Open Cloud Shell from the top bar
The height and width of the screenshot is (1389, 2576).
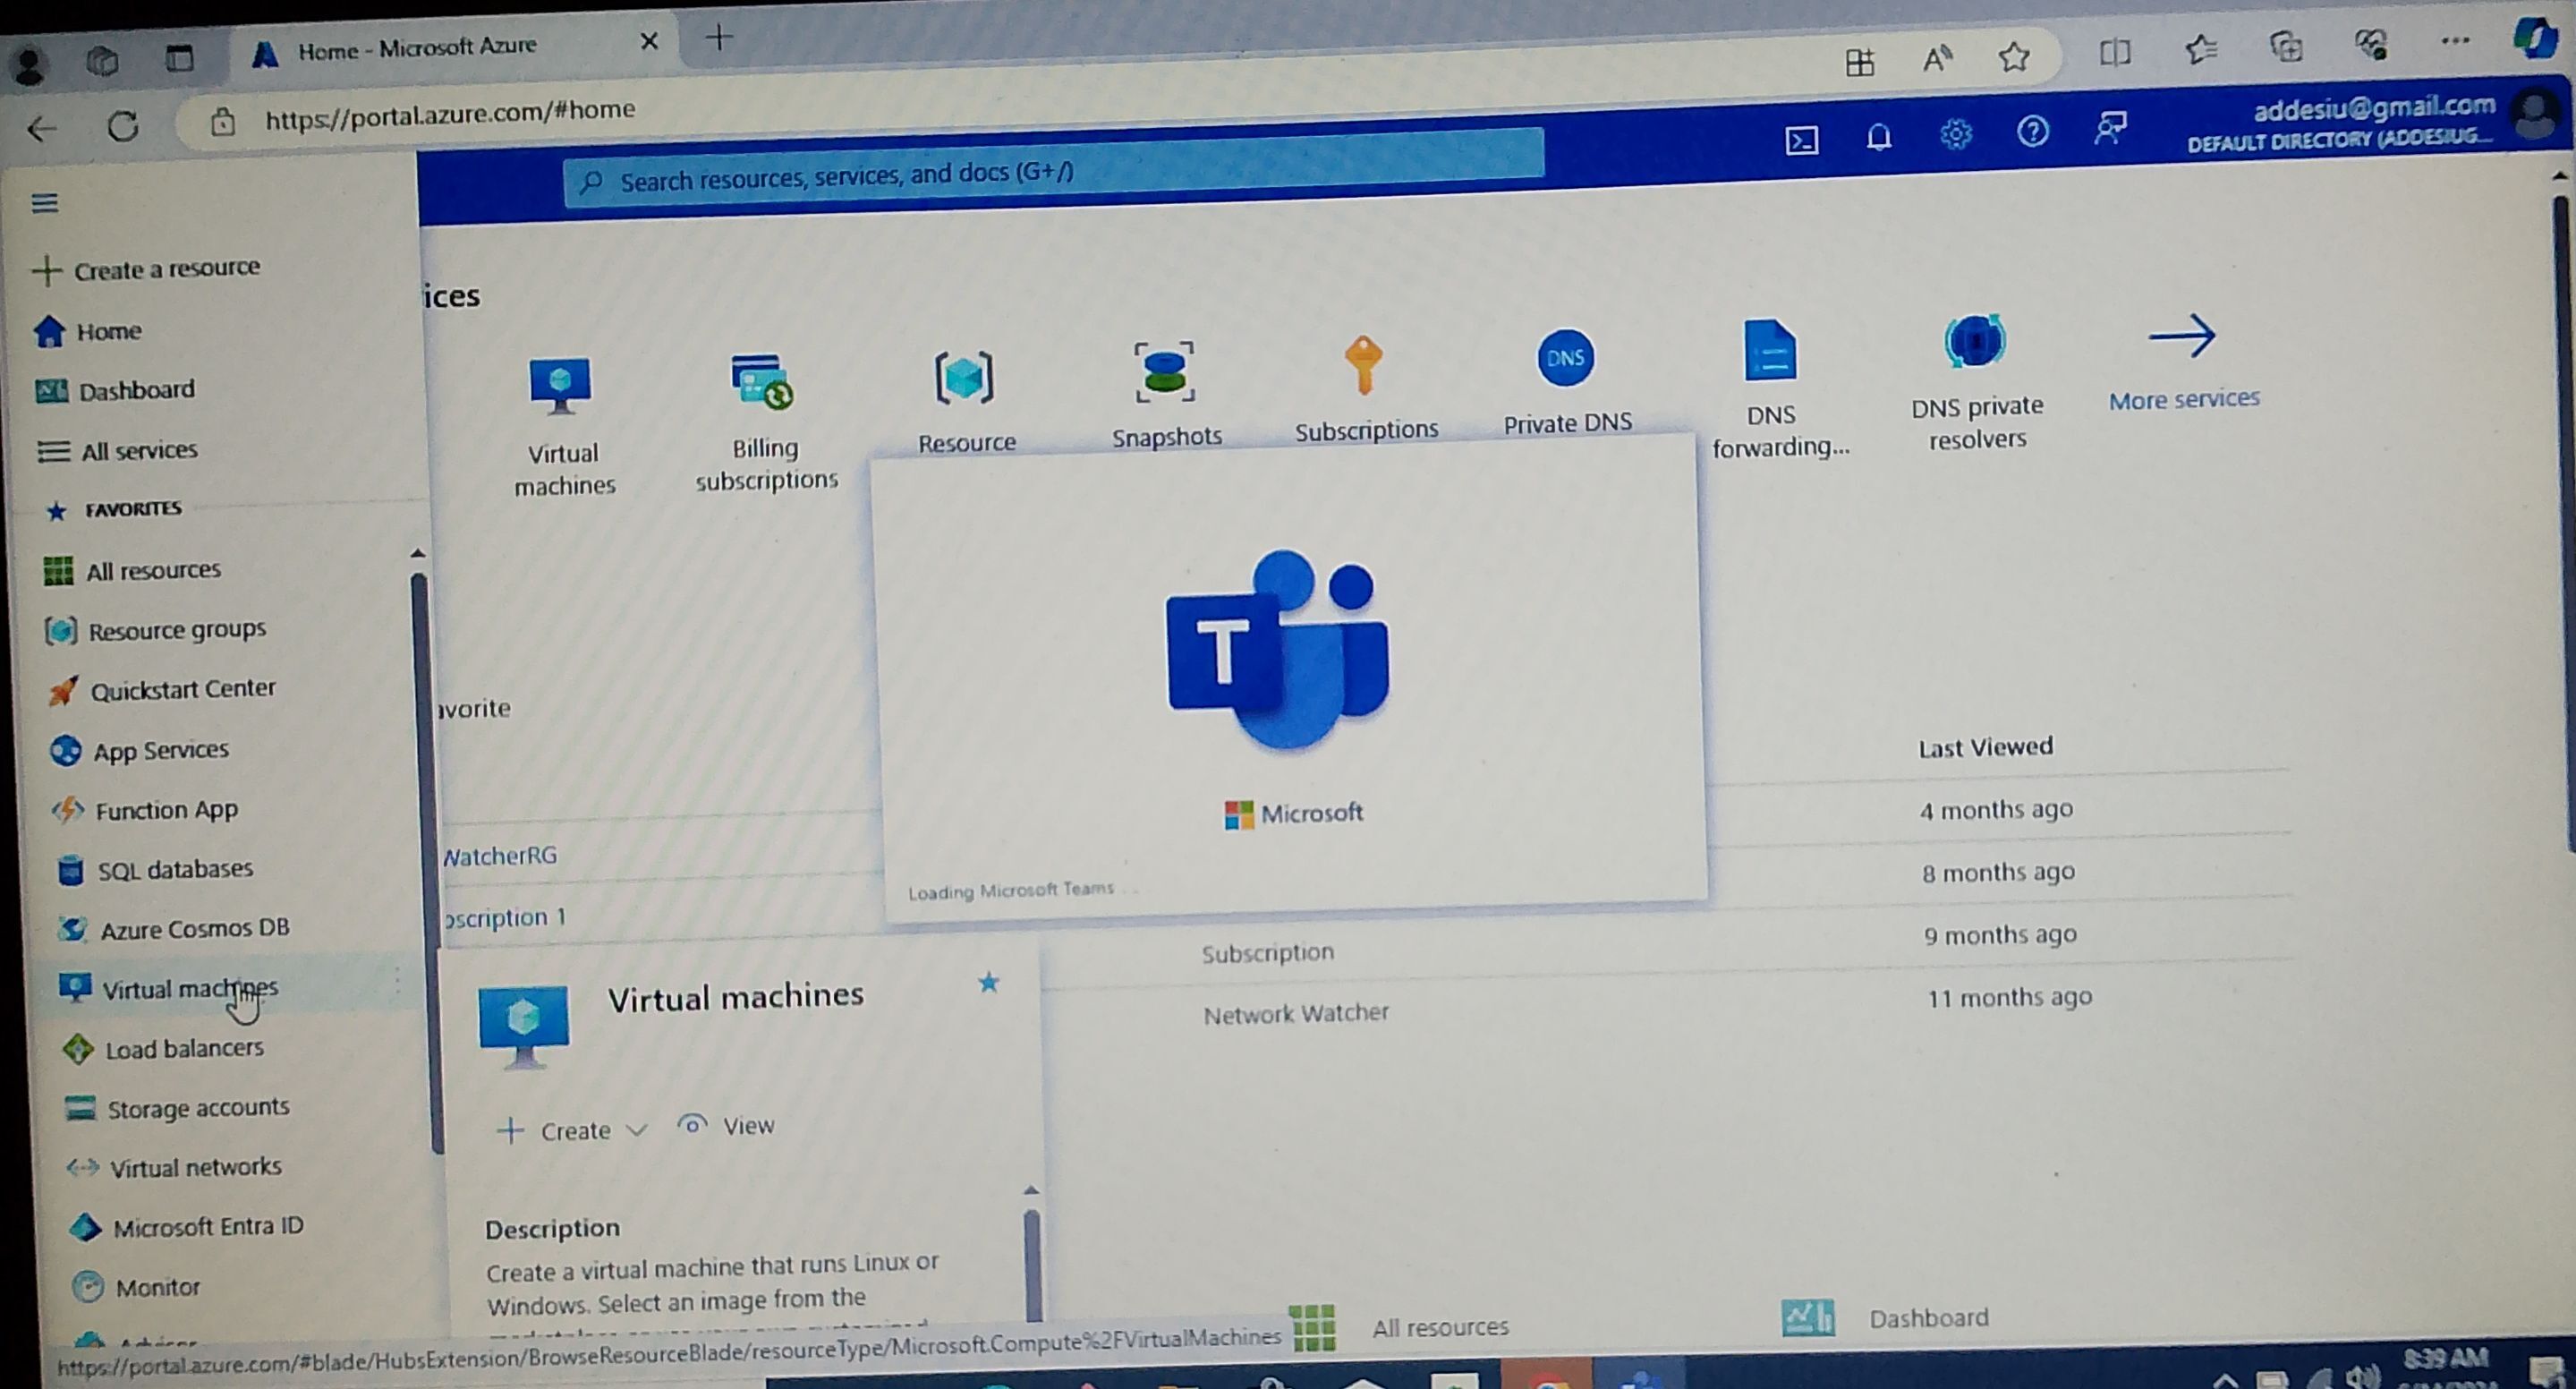(1801, 139)
